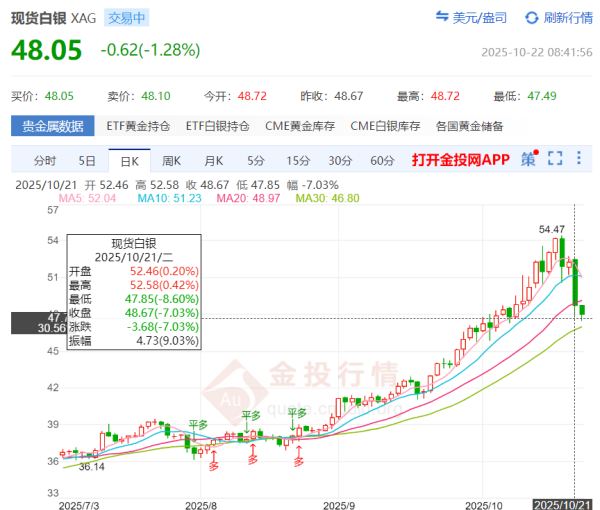This screenshot has height=510, width=600.
Task: Open ETF白银持仓 silver holdings link
Action: [x=217, y=127]
